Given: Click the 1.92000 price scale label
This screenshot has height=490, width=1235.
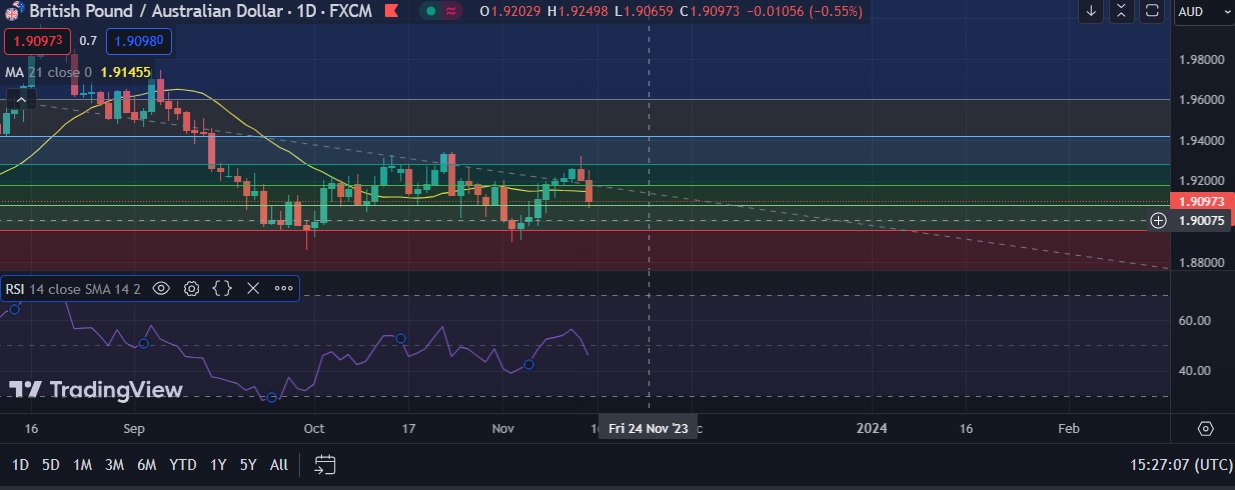Looking at the screenshot, I should [1201, 182].
